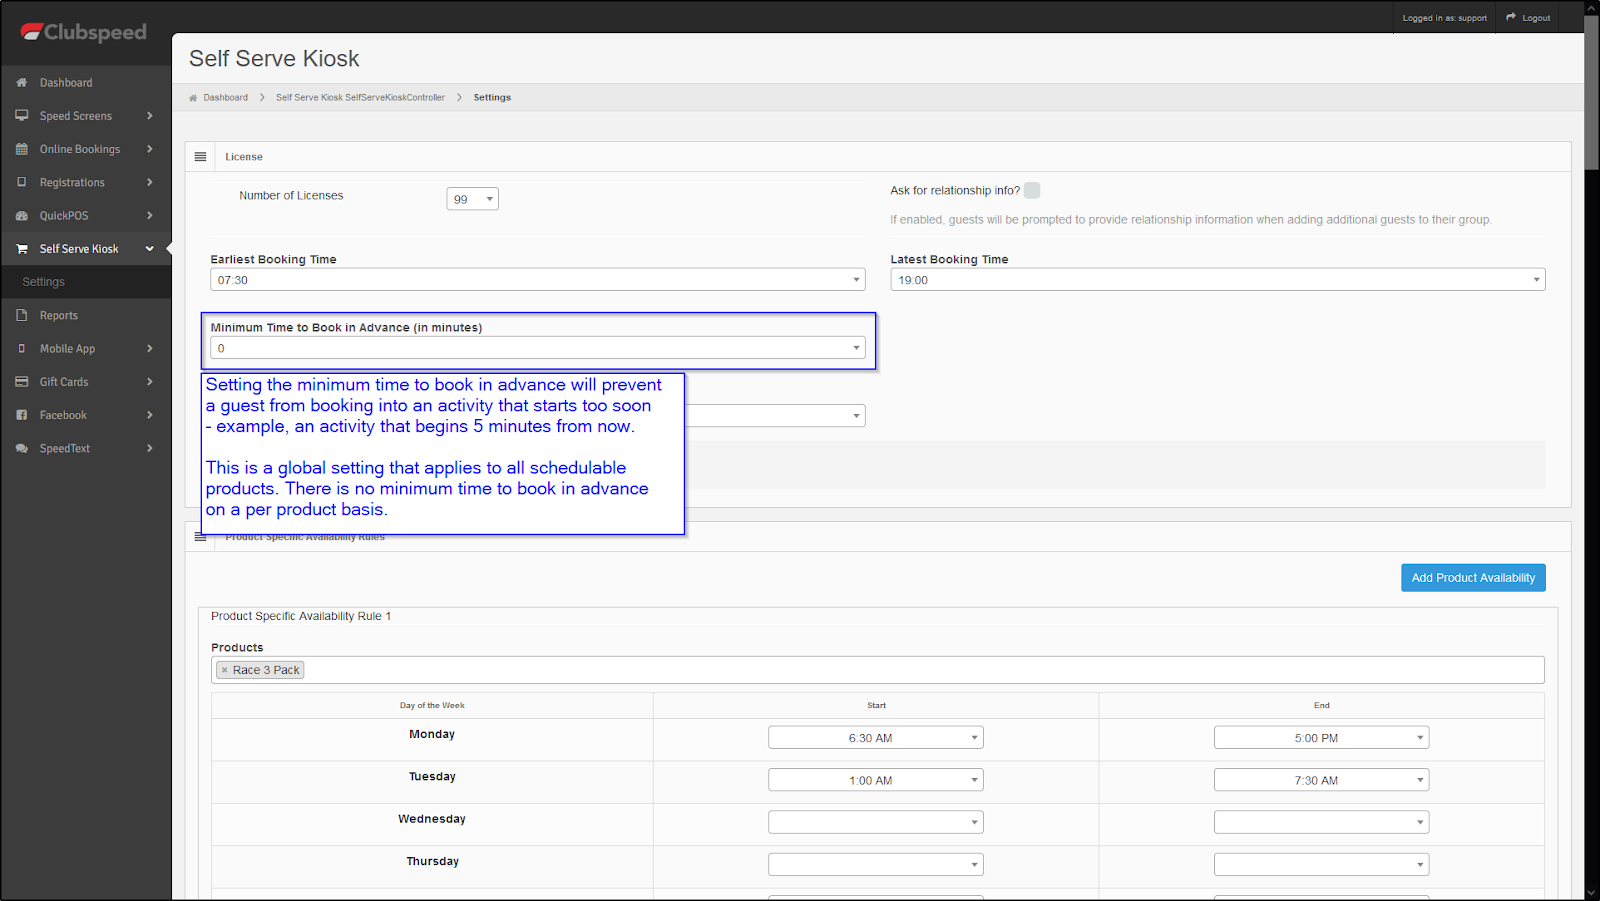Open Reports menu item
This screenshot has width=1600, height=901.
click(x=86, y=315)
